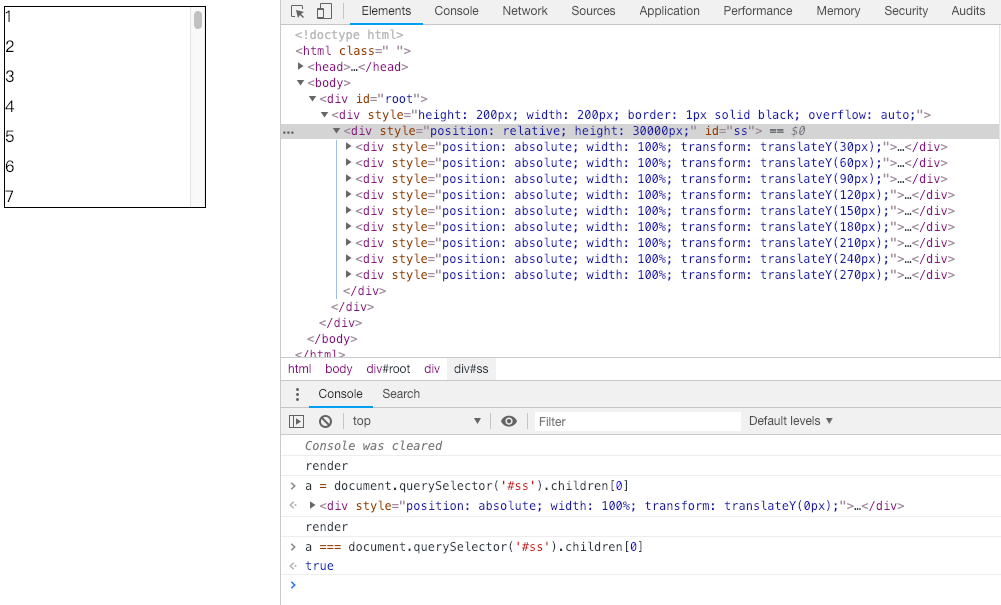The width and height of the screenshot is (1001, 605).
Task: Select the Console drawer tab
Action: [x=340, y=394]
